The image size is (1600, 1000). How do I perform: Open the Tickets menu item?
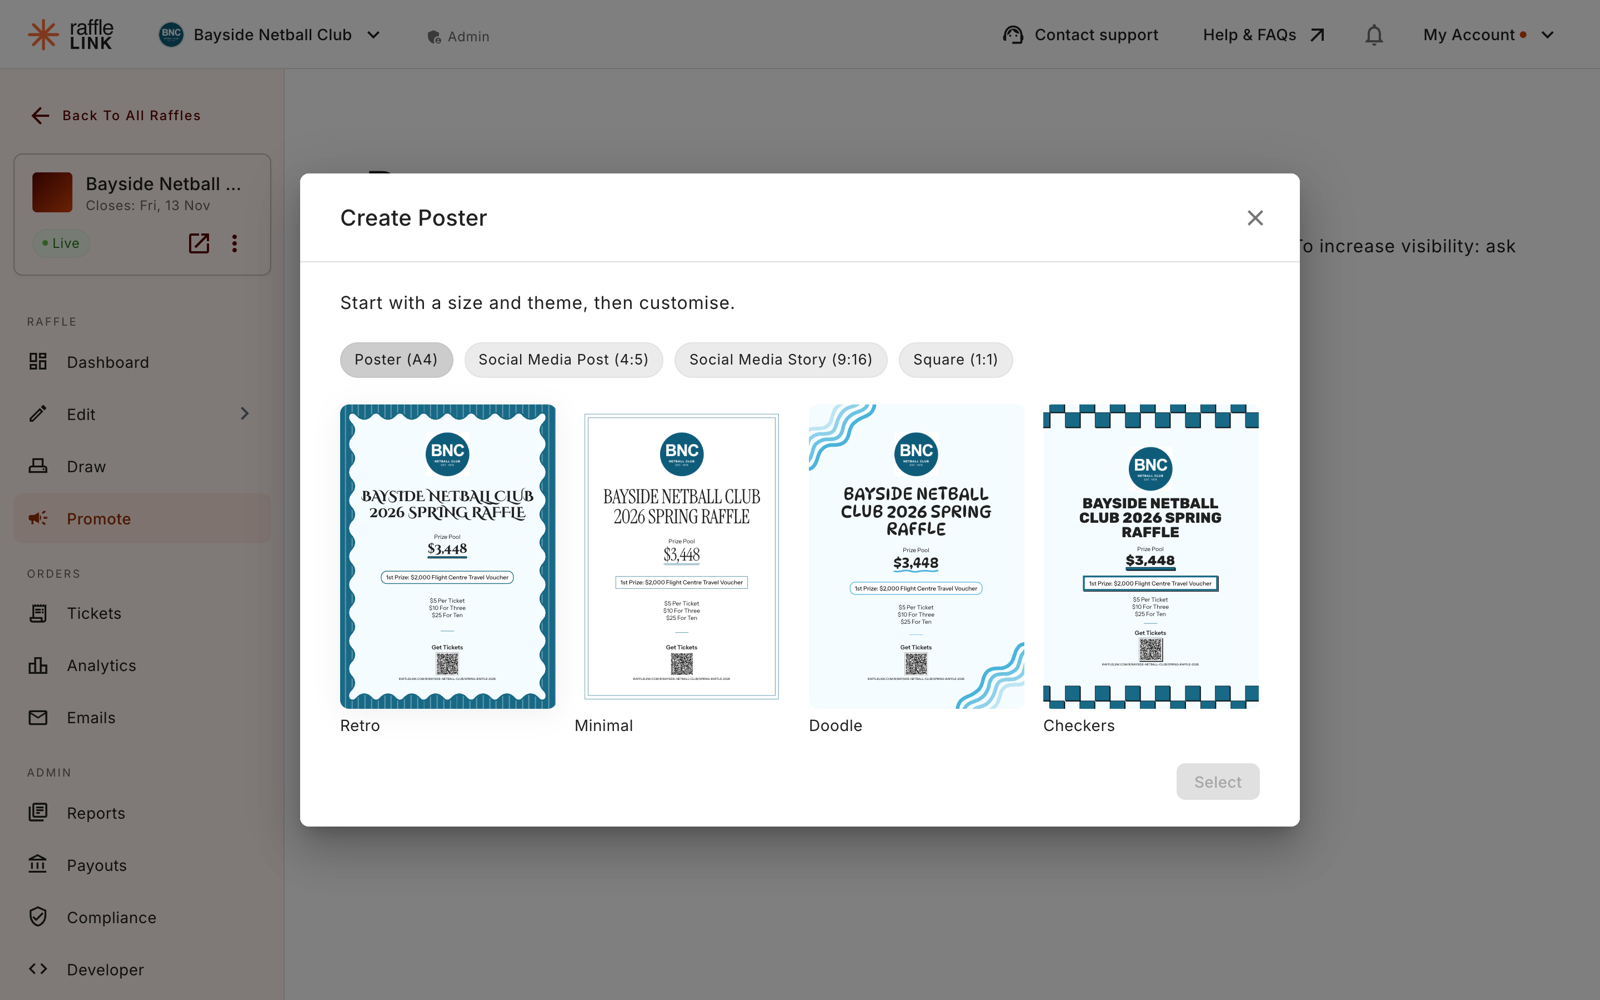[142, 613]
